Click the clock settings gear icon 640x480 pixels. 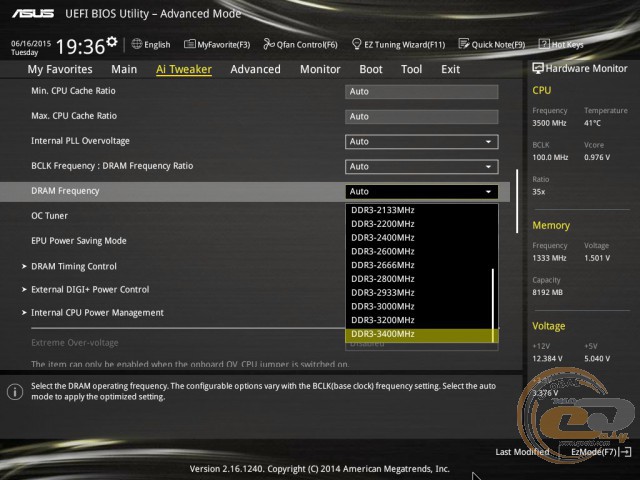click(112, 41)
